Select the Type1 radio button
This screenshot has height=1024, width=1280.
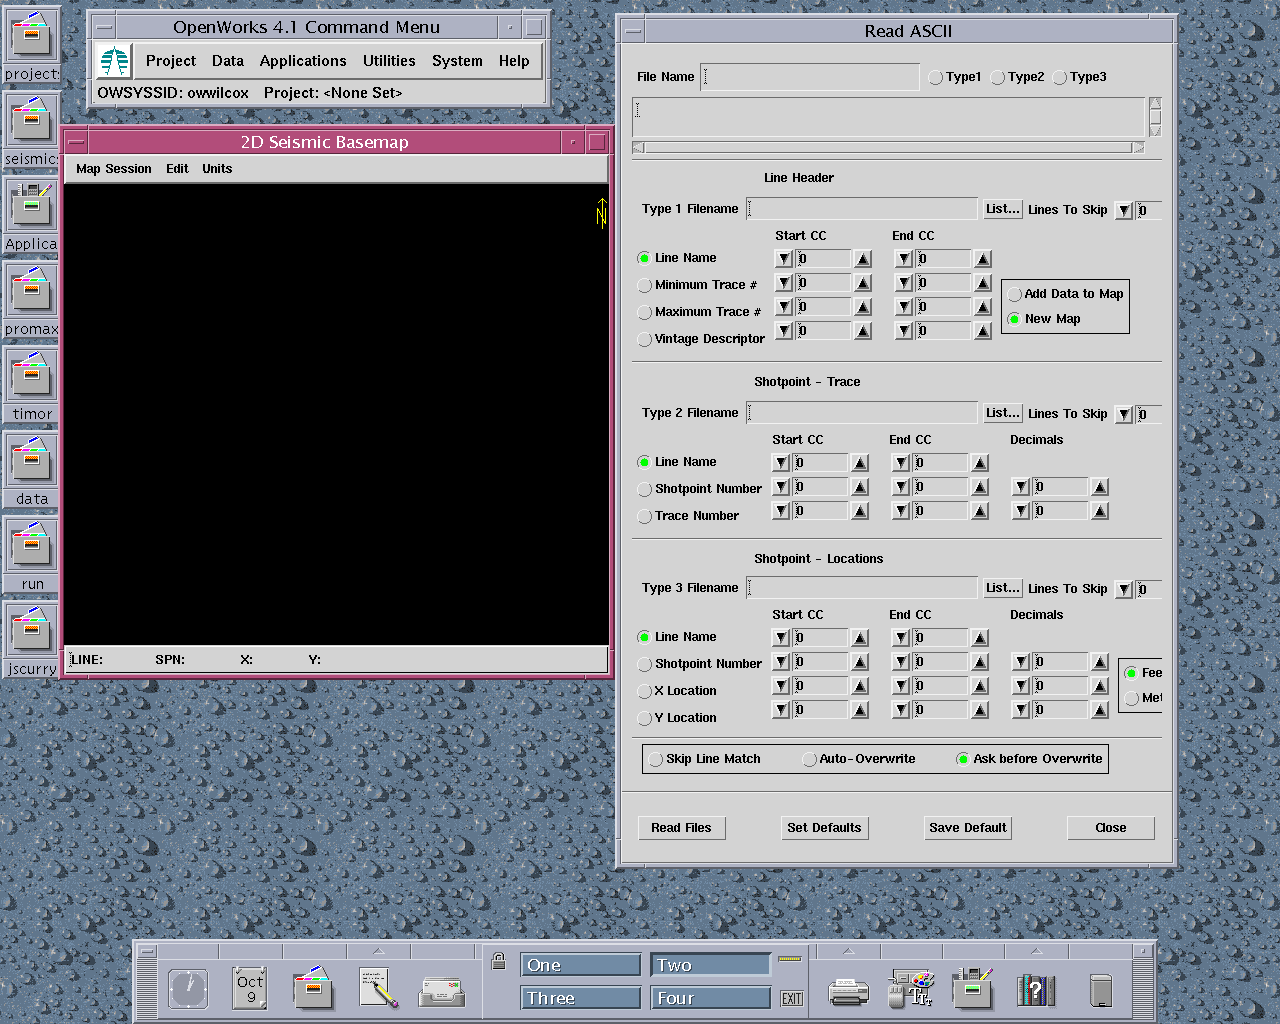click(x=936, y=78)
